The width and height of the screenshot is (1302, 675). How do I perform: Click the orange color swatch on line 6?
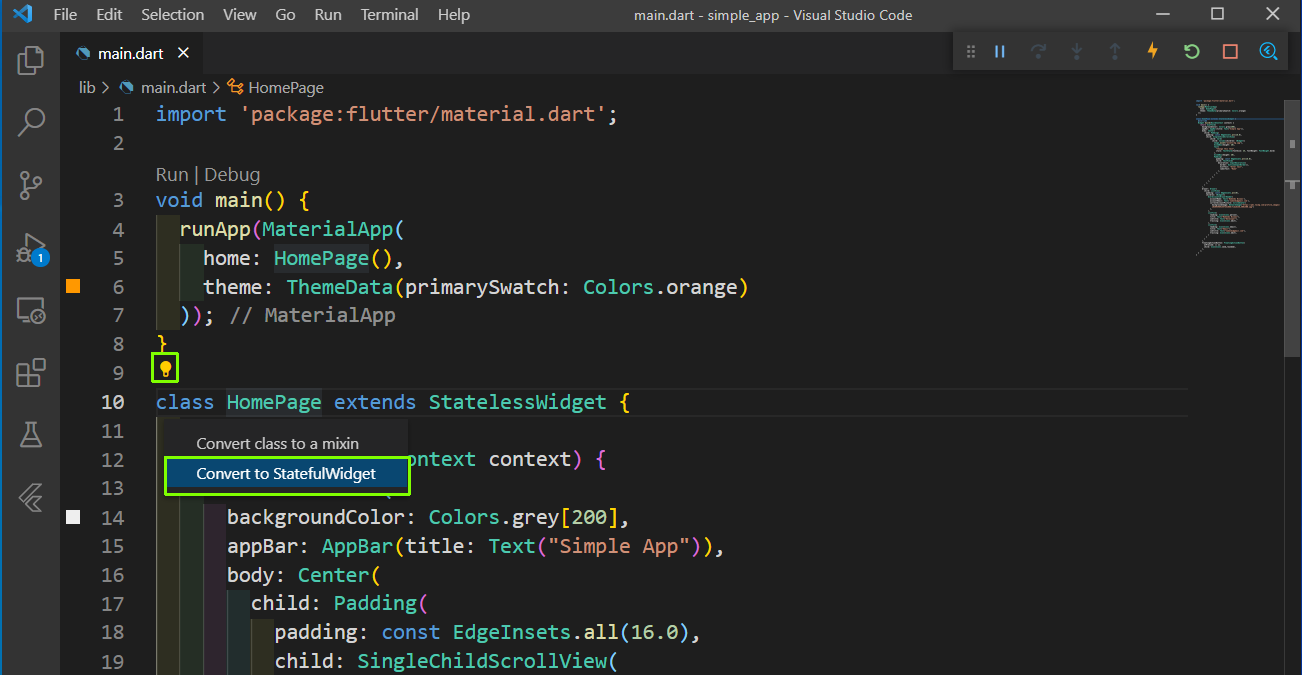tap(72, 287)
